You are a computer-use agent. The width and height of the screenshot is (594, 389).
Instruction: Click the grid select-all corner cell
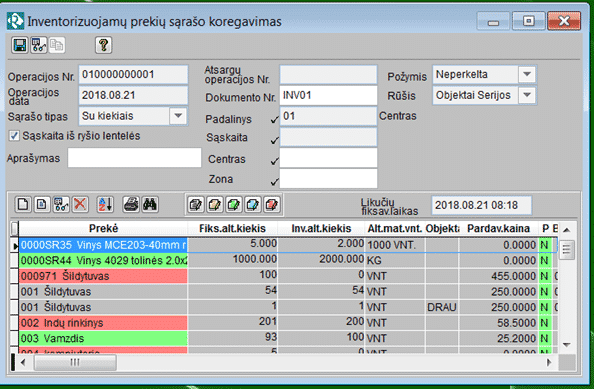tap(14, 228)
